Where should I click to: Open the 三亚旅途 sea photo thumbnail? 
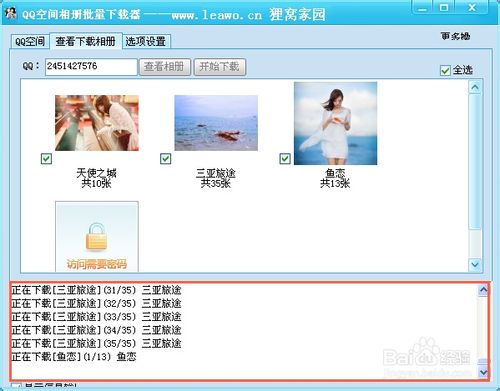coord(216,123)
